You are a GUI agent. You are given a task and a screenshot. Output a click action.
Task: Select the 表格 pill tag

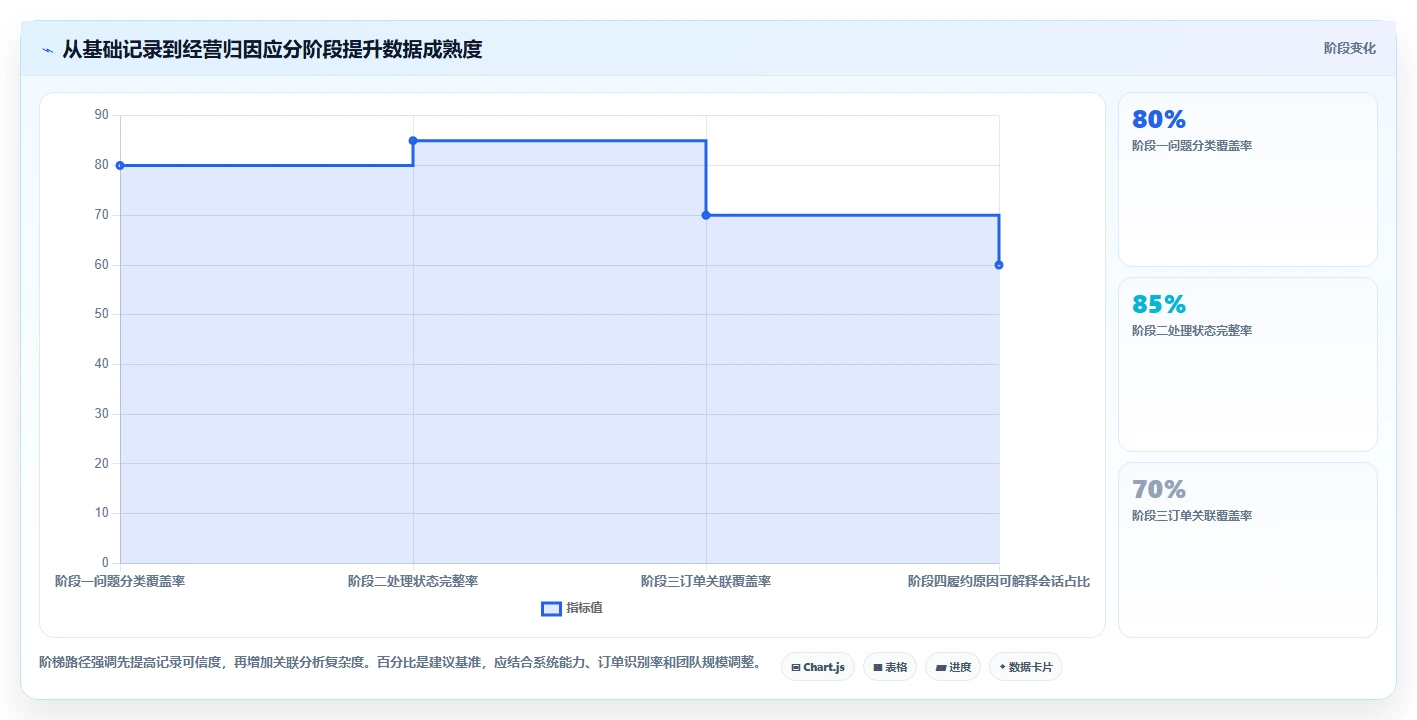890,667
